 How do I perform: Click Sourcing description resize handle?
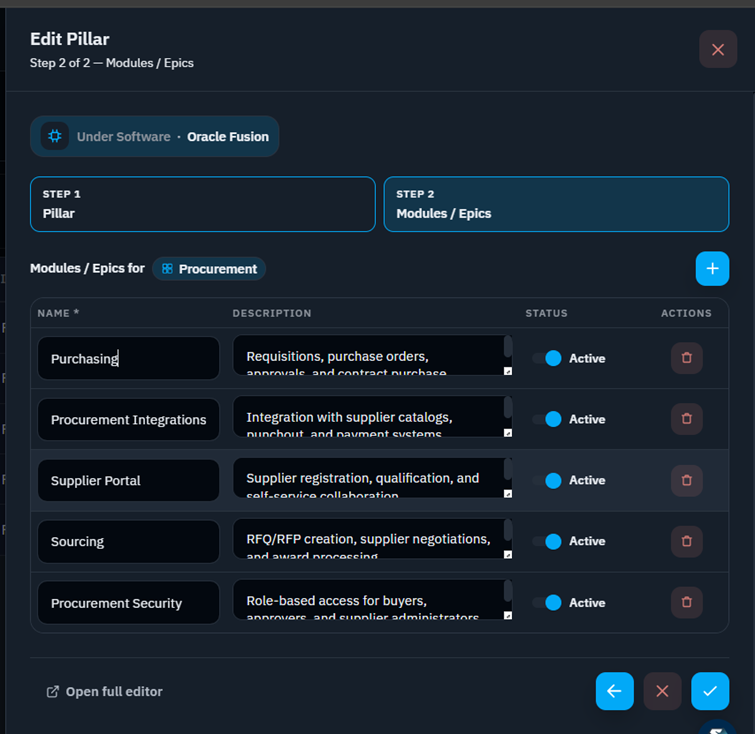508,555
